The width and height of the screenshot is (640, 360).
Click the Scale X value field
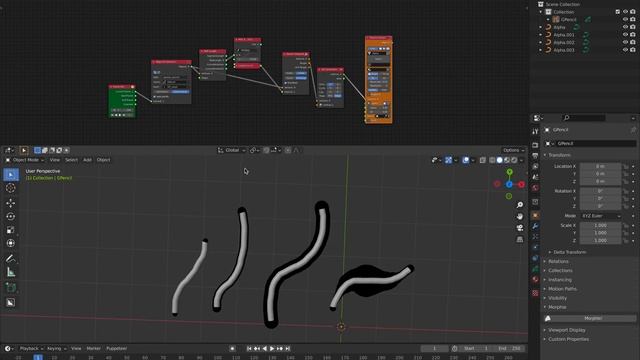click(600, 225)
